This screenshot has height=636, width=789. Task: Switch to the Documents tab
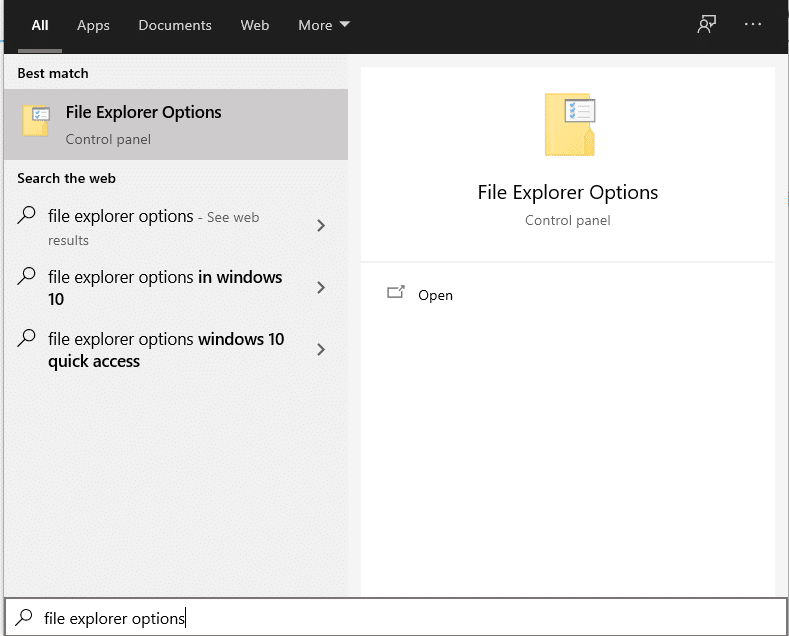click(175, 25)
